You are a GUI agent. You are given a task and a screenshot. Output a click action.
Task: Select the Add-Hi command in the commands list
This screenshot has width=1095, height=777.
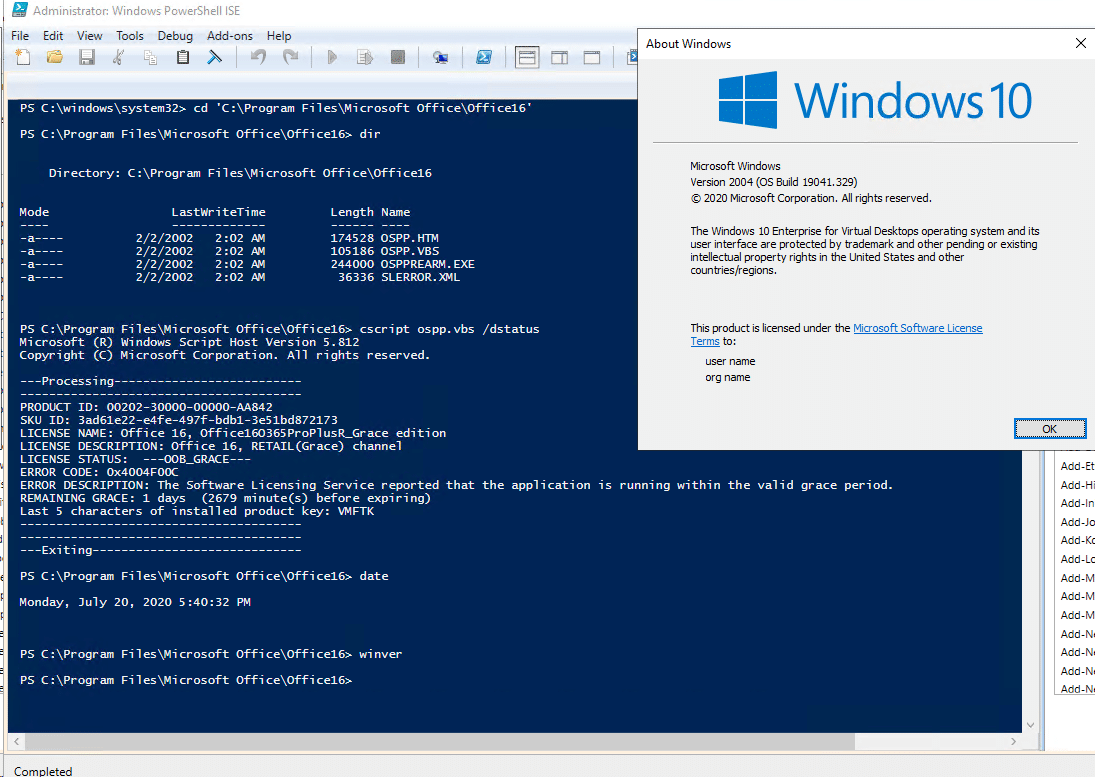pyautogui.click(x=1077, y=484)
